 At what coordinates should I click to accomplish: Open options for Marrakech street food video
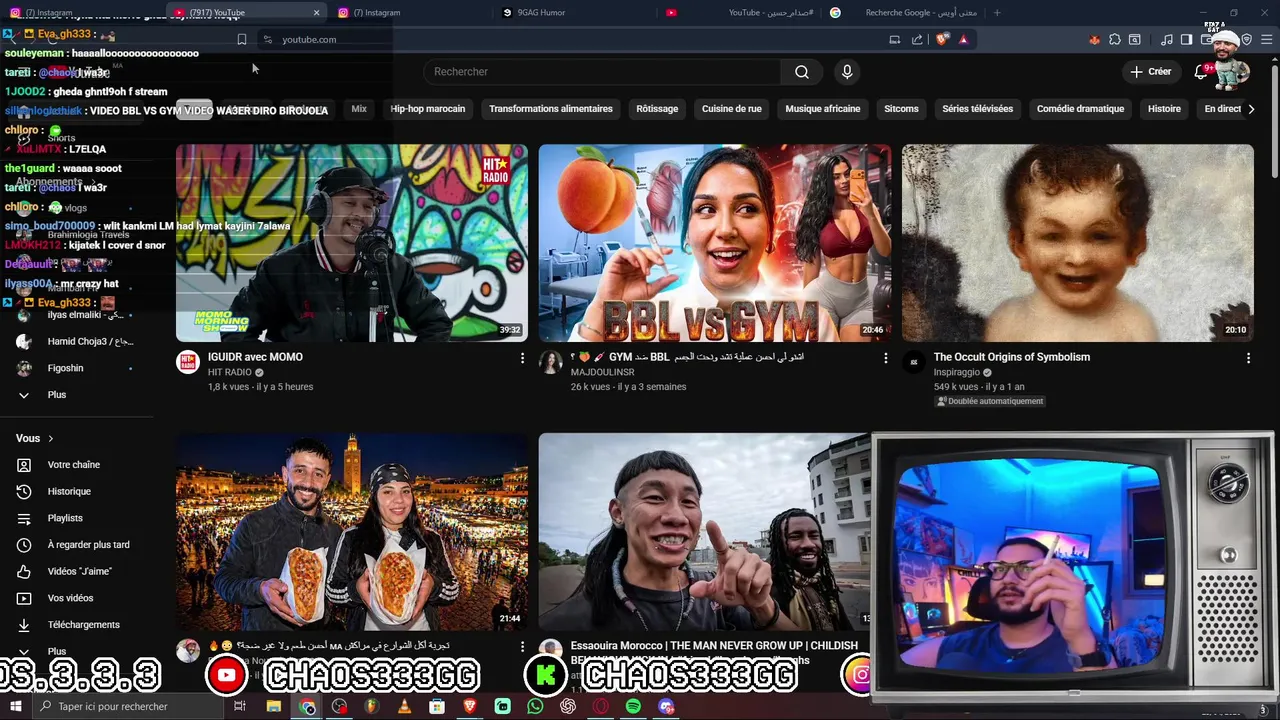(522, 647)
